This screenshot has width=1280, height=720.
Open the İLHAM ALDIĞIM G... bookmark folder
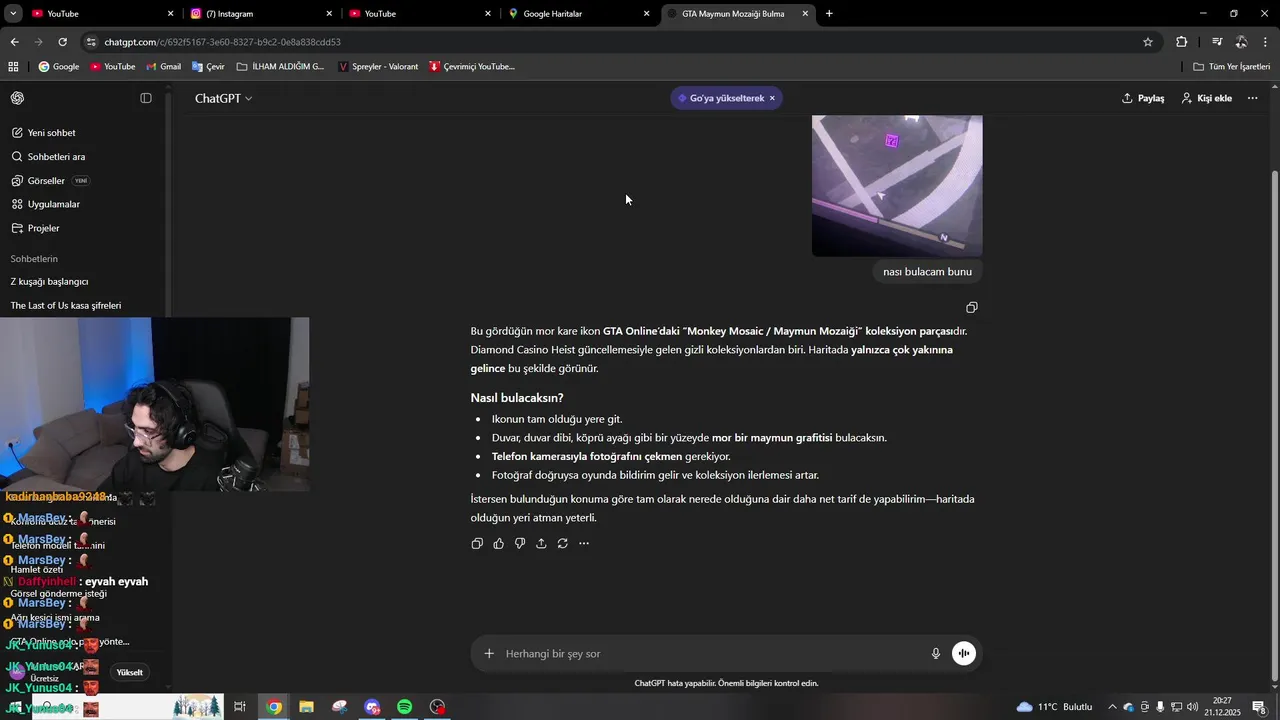(x=280, y=67)
